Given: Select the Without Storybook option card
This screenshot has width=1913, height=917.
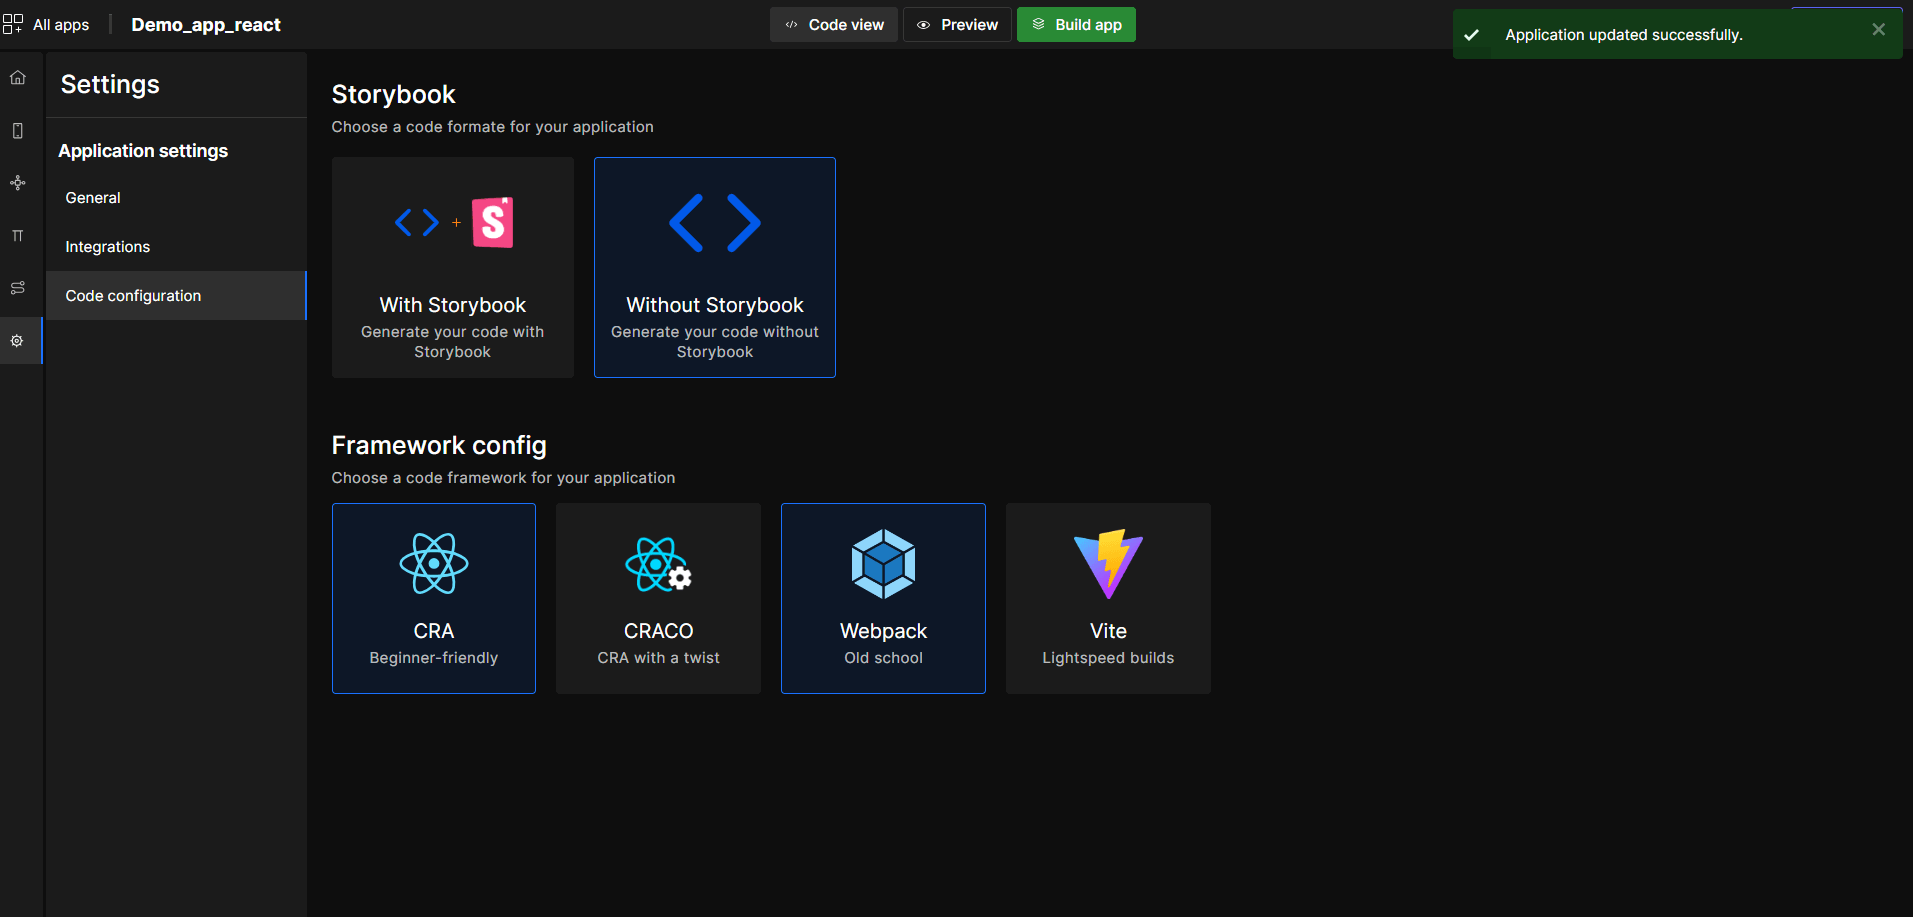Looking at the screenshot, I should [x=715, y=267].
